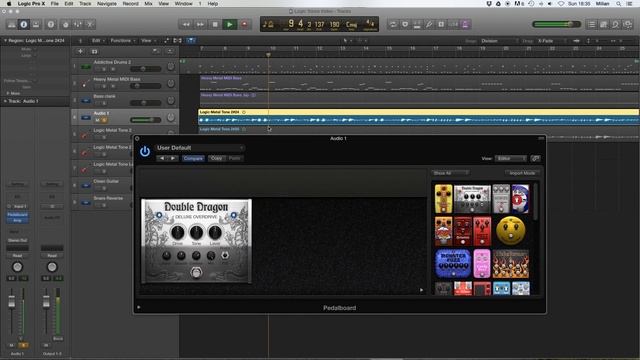Screen dimensions: 640x360
Task: Collapse the Region inspector disclosure triangle
Action: click(x=5, y=40)
